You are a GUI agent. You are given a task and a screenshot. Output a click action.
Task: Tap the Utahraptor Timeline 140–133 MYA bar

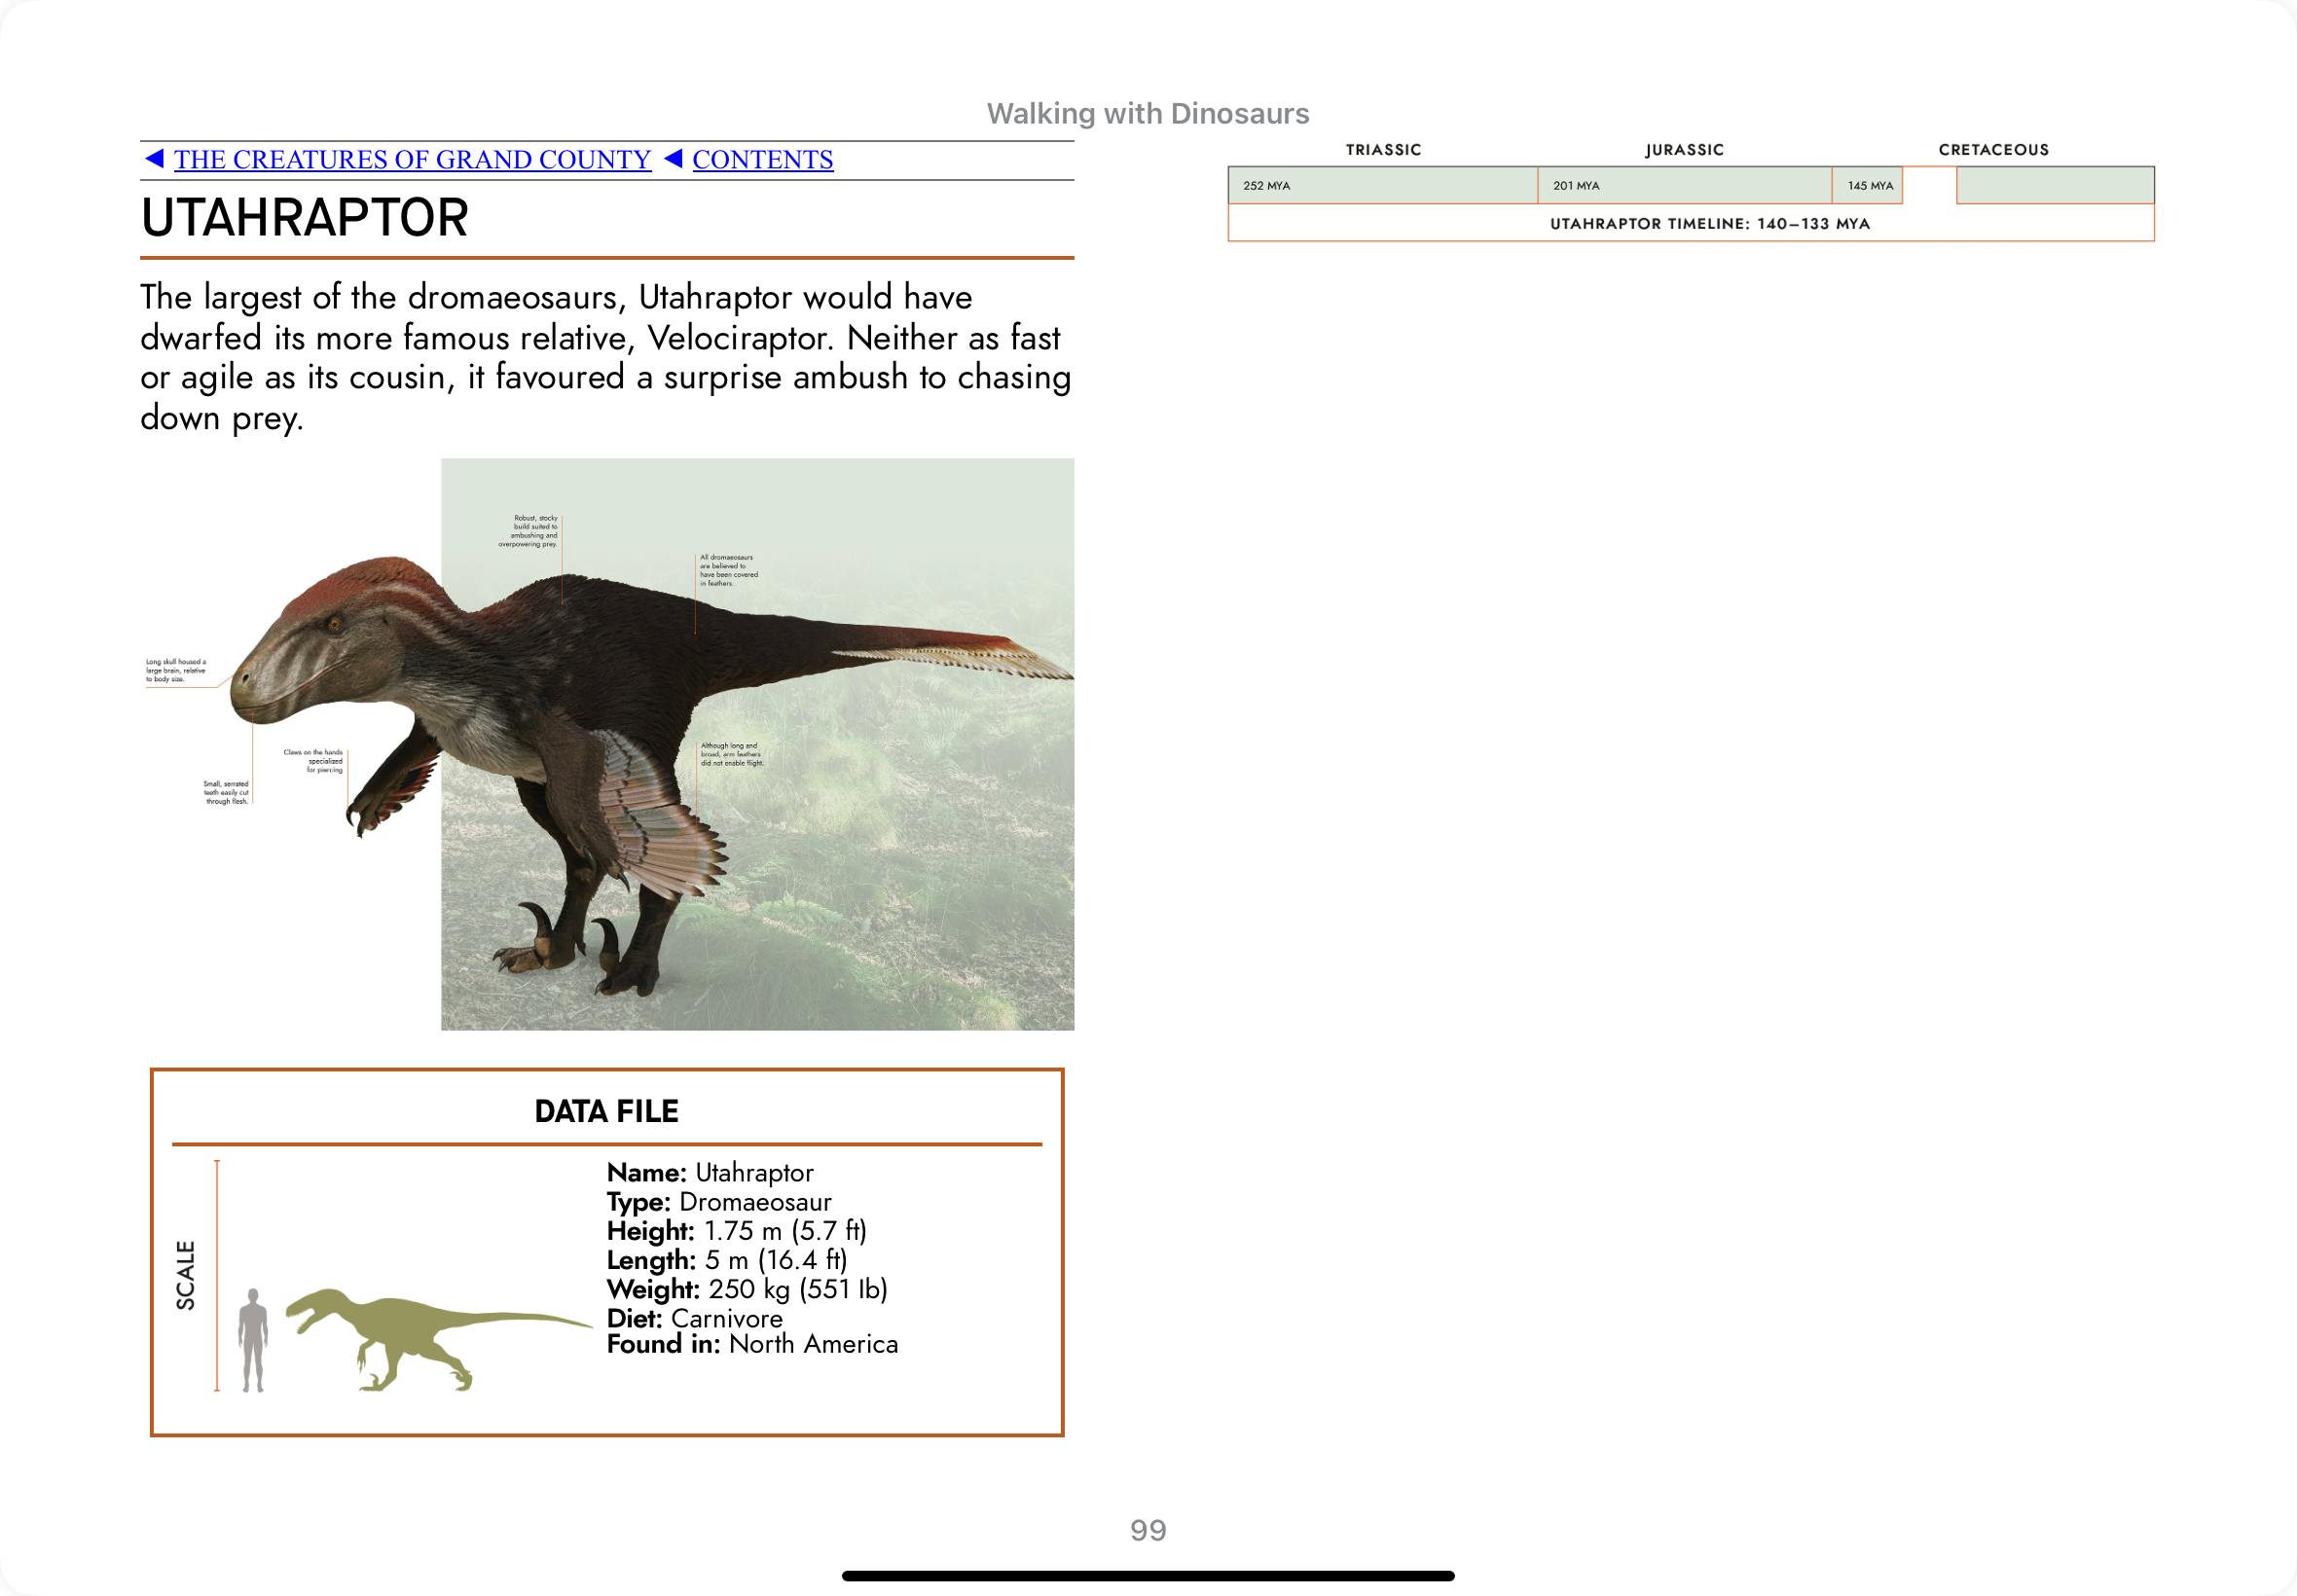tap(1709, 224)
